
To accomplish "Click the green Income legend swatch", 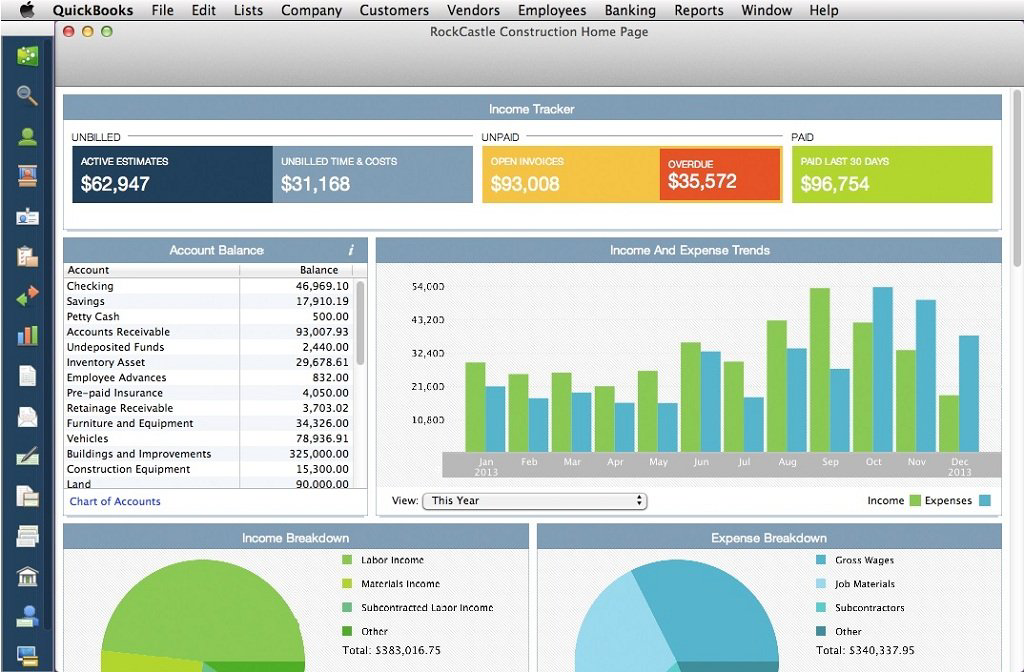I will click(915, 501).
